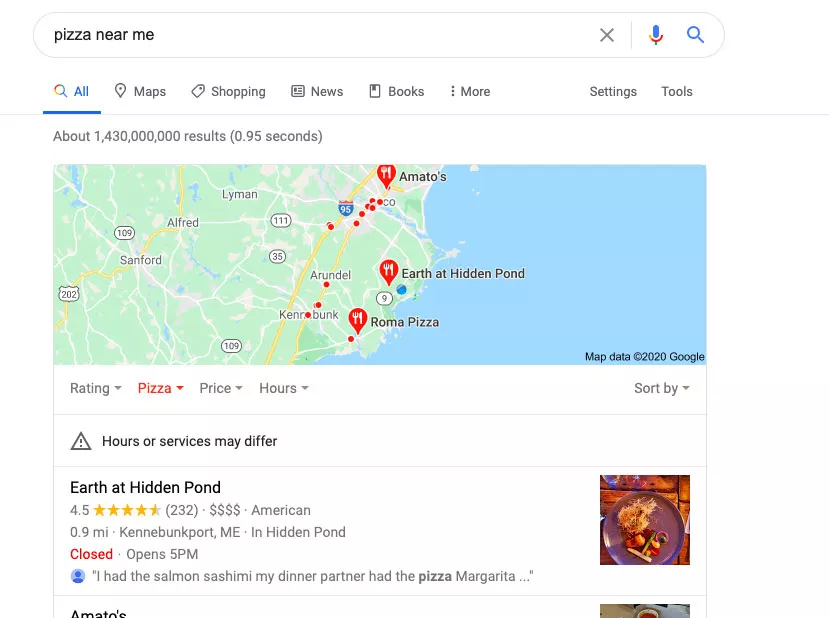Expand the Hours filter dropdown
Image resolution: width=829 pixels, height=618 pixels.
[x=284, y=388]
